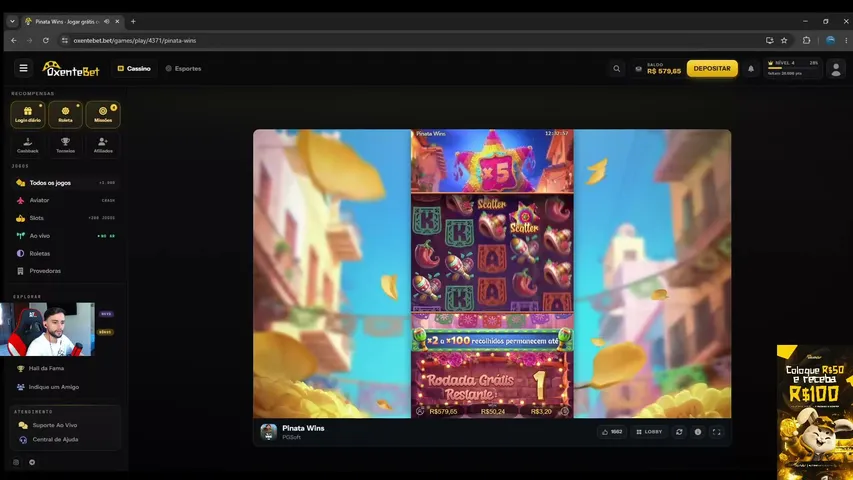Click the Coloque R$50 receba R$100 promo banner
The width and height of the screenshot is (853, 480).
814,412
